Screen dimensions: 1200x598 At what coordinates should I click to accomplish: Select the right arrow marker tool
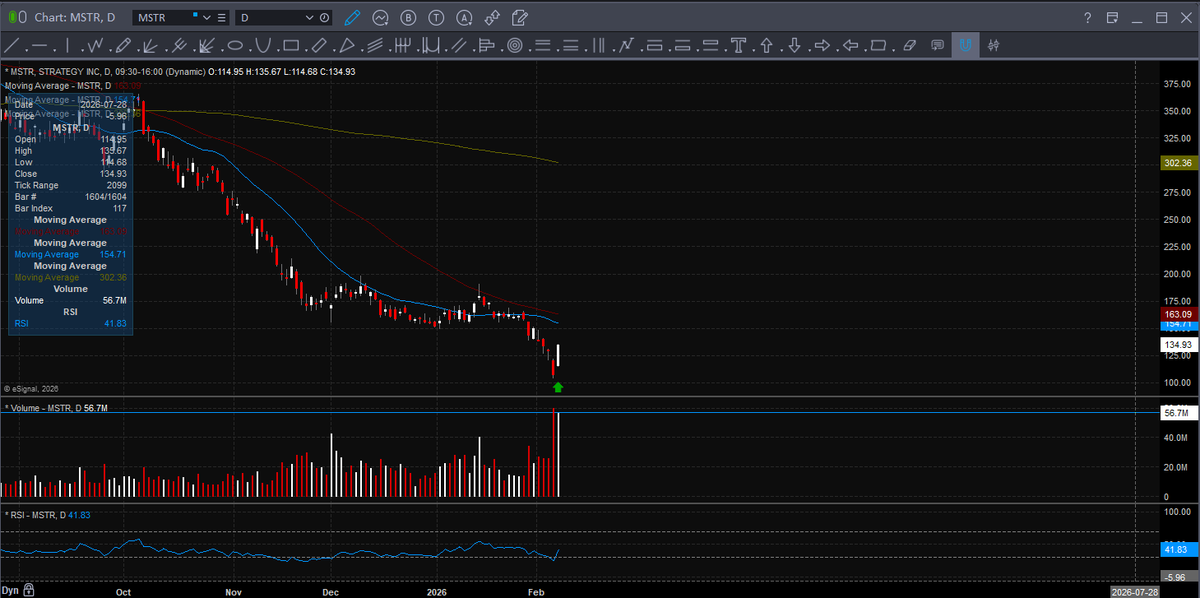point(823,45)
